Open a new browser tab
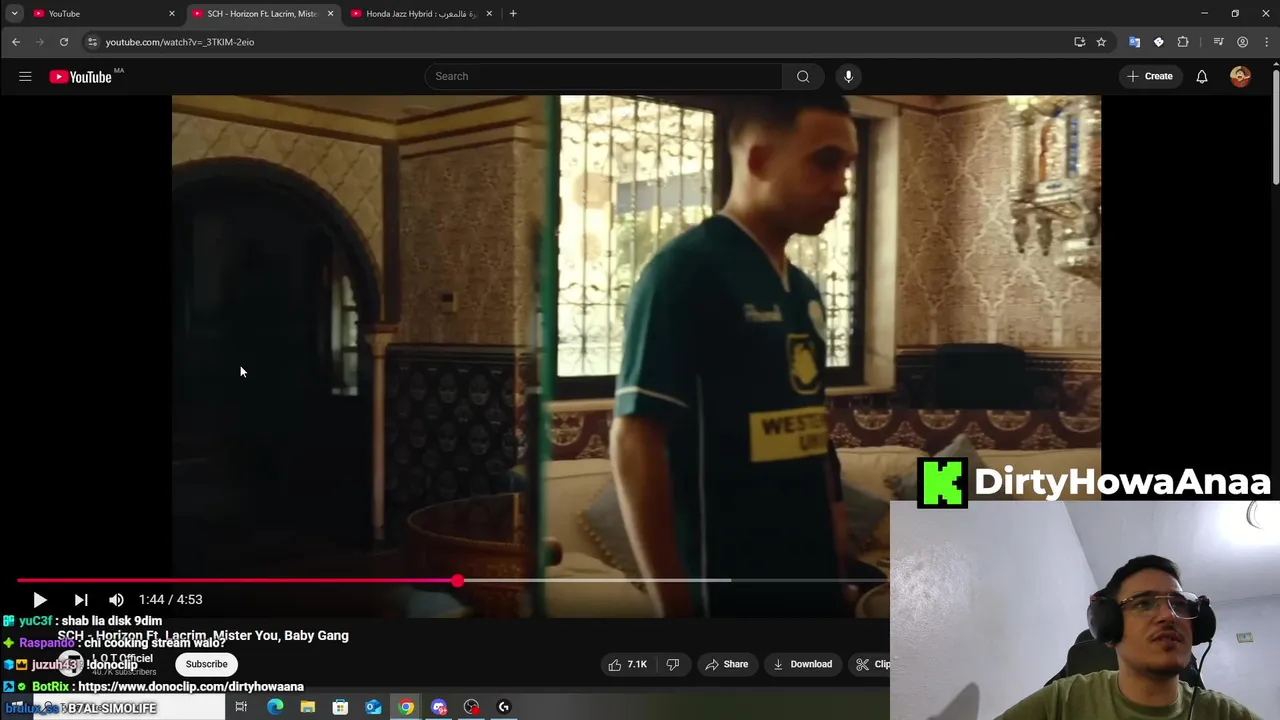This screenshot has height=720, width=1280. tap(513, 14)
